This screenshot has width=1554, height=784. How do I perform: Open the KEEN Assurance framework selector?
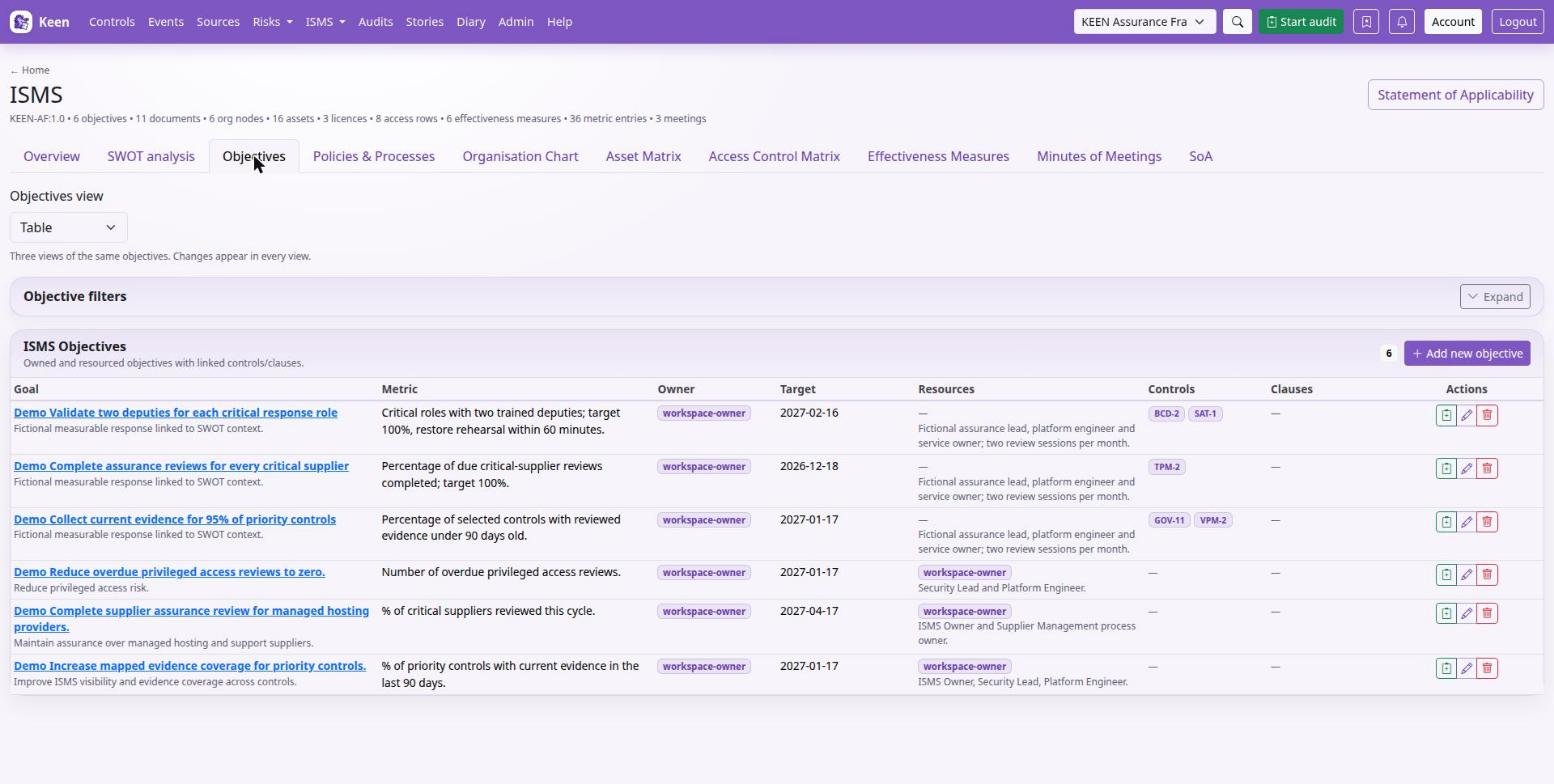pos(1145,22)
